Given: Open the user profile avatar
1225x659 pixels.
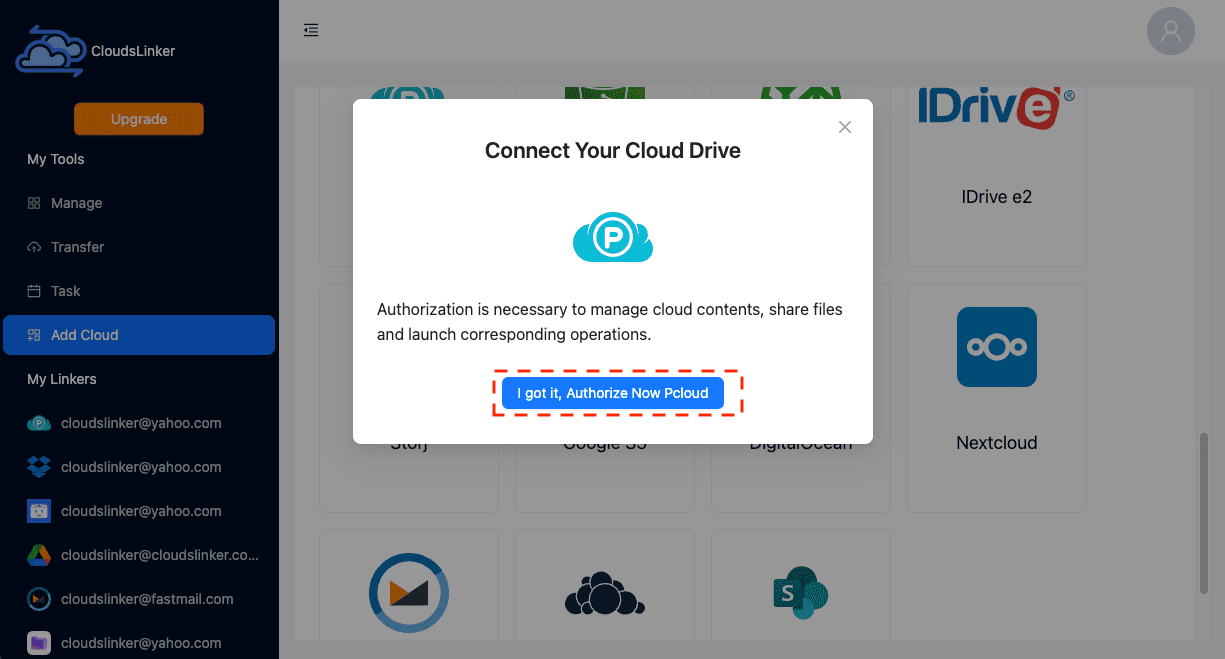Looking at the screenshot, I should tap(1171, 32).
